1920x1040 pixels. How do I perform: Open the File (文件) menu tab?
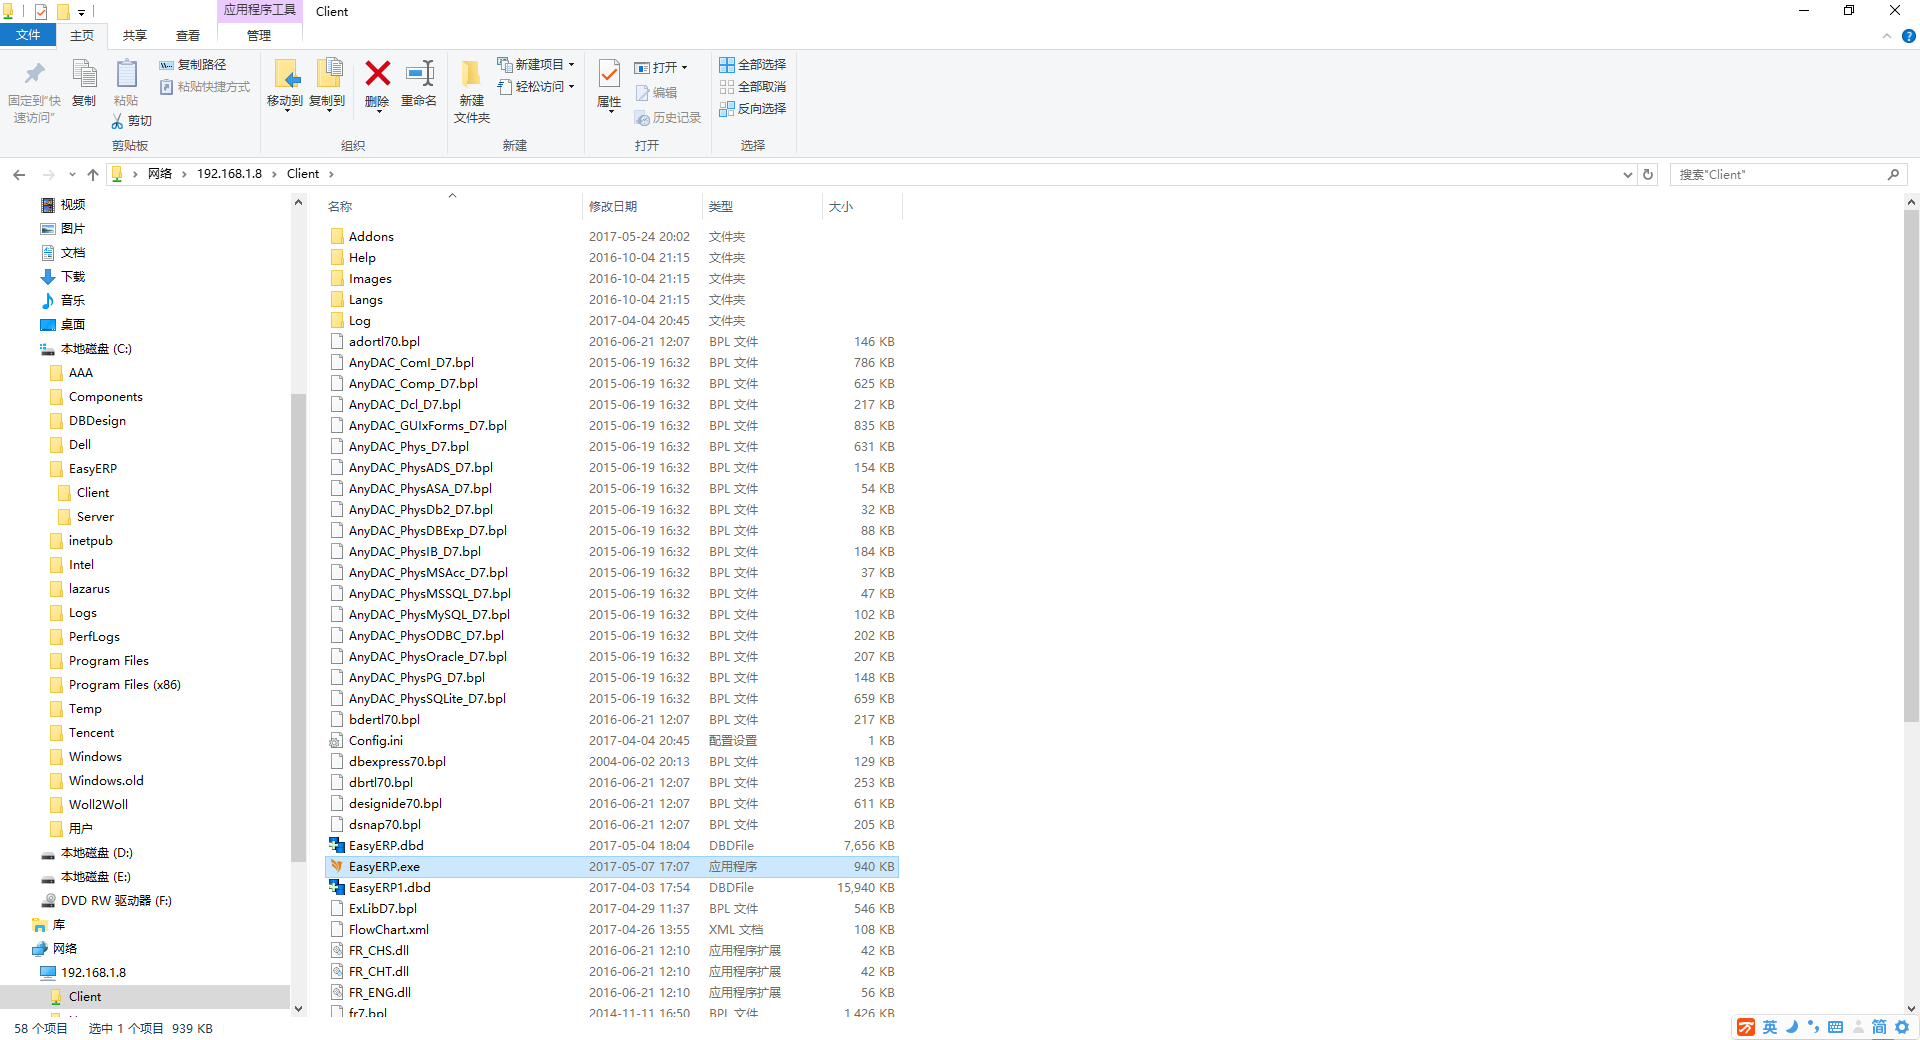pos(29,35)
